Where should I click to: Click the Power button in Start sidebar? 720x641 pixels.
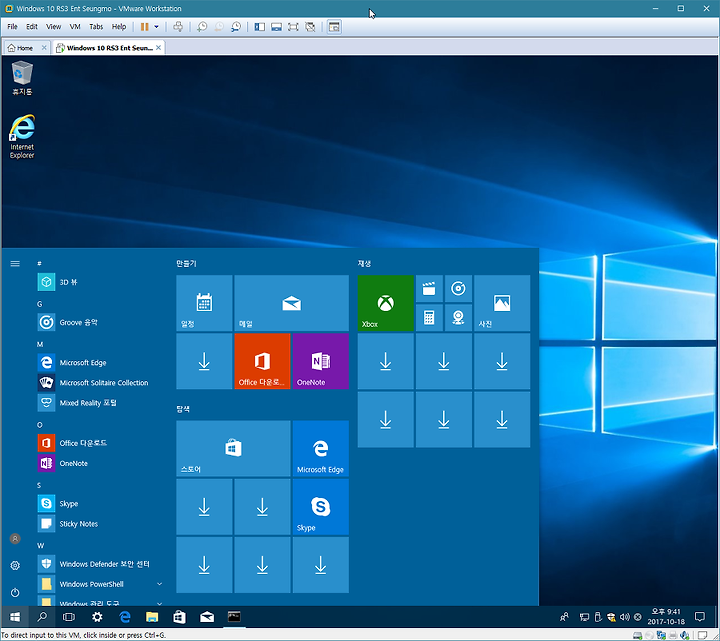click(15, 593)
